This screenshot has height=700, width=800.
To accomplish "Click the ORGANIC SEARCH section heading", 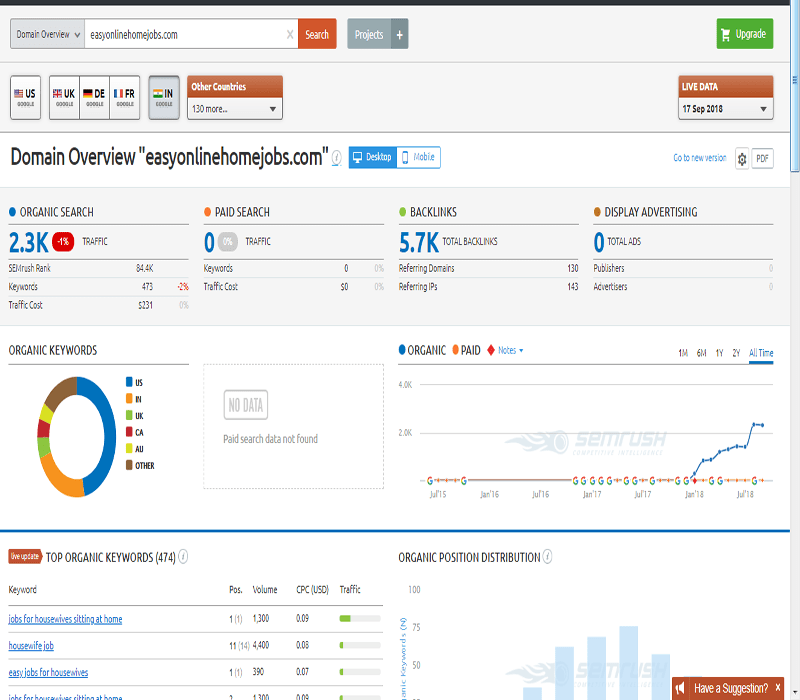I will (x=57, y=212).
